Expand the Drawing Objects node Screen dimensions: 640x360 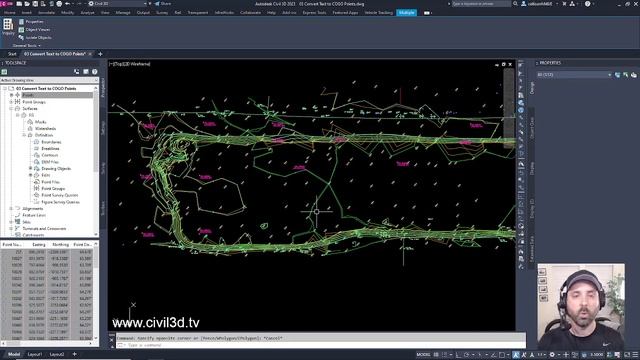point(31,168)
